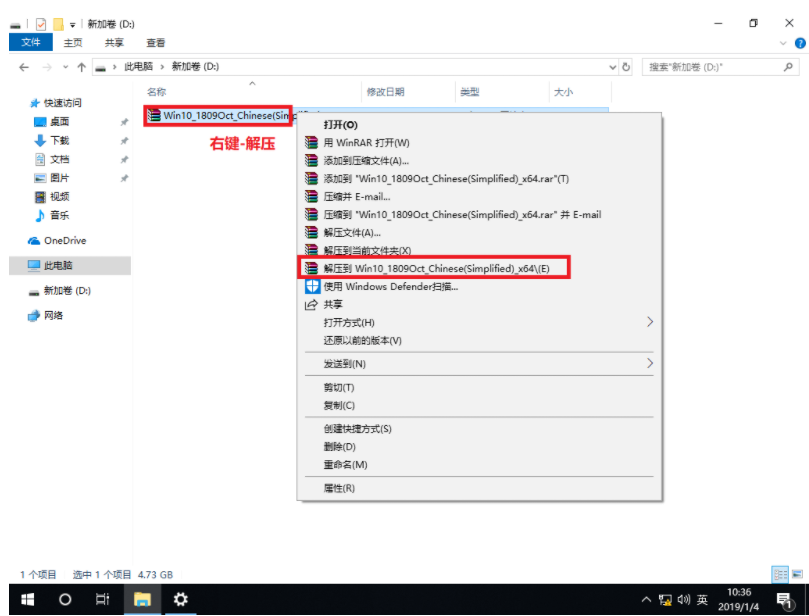The height and width of the screenshot is (616, 809).
Task: Switch to large icons view layout
Action: pos(795,574)
